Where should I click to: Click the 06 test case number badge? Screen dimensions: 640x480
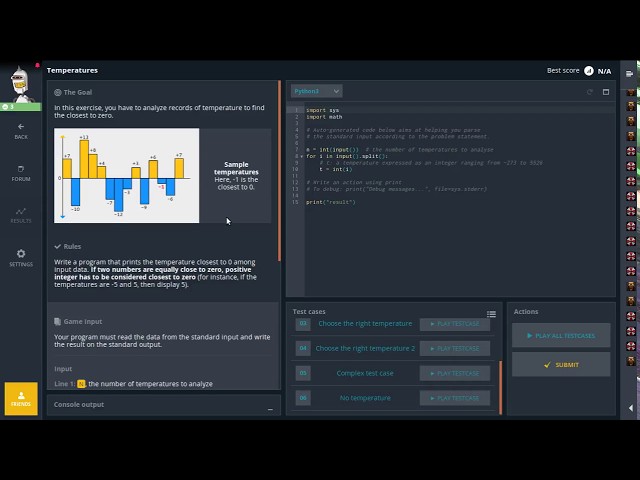click(303, 398)
